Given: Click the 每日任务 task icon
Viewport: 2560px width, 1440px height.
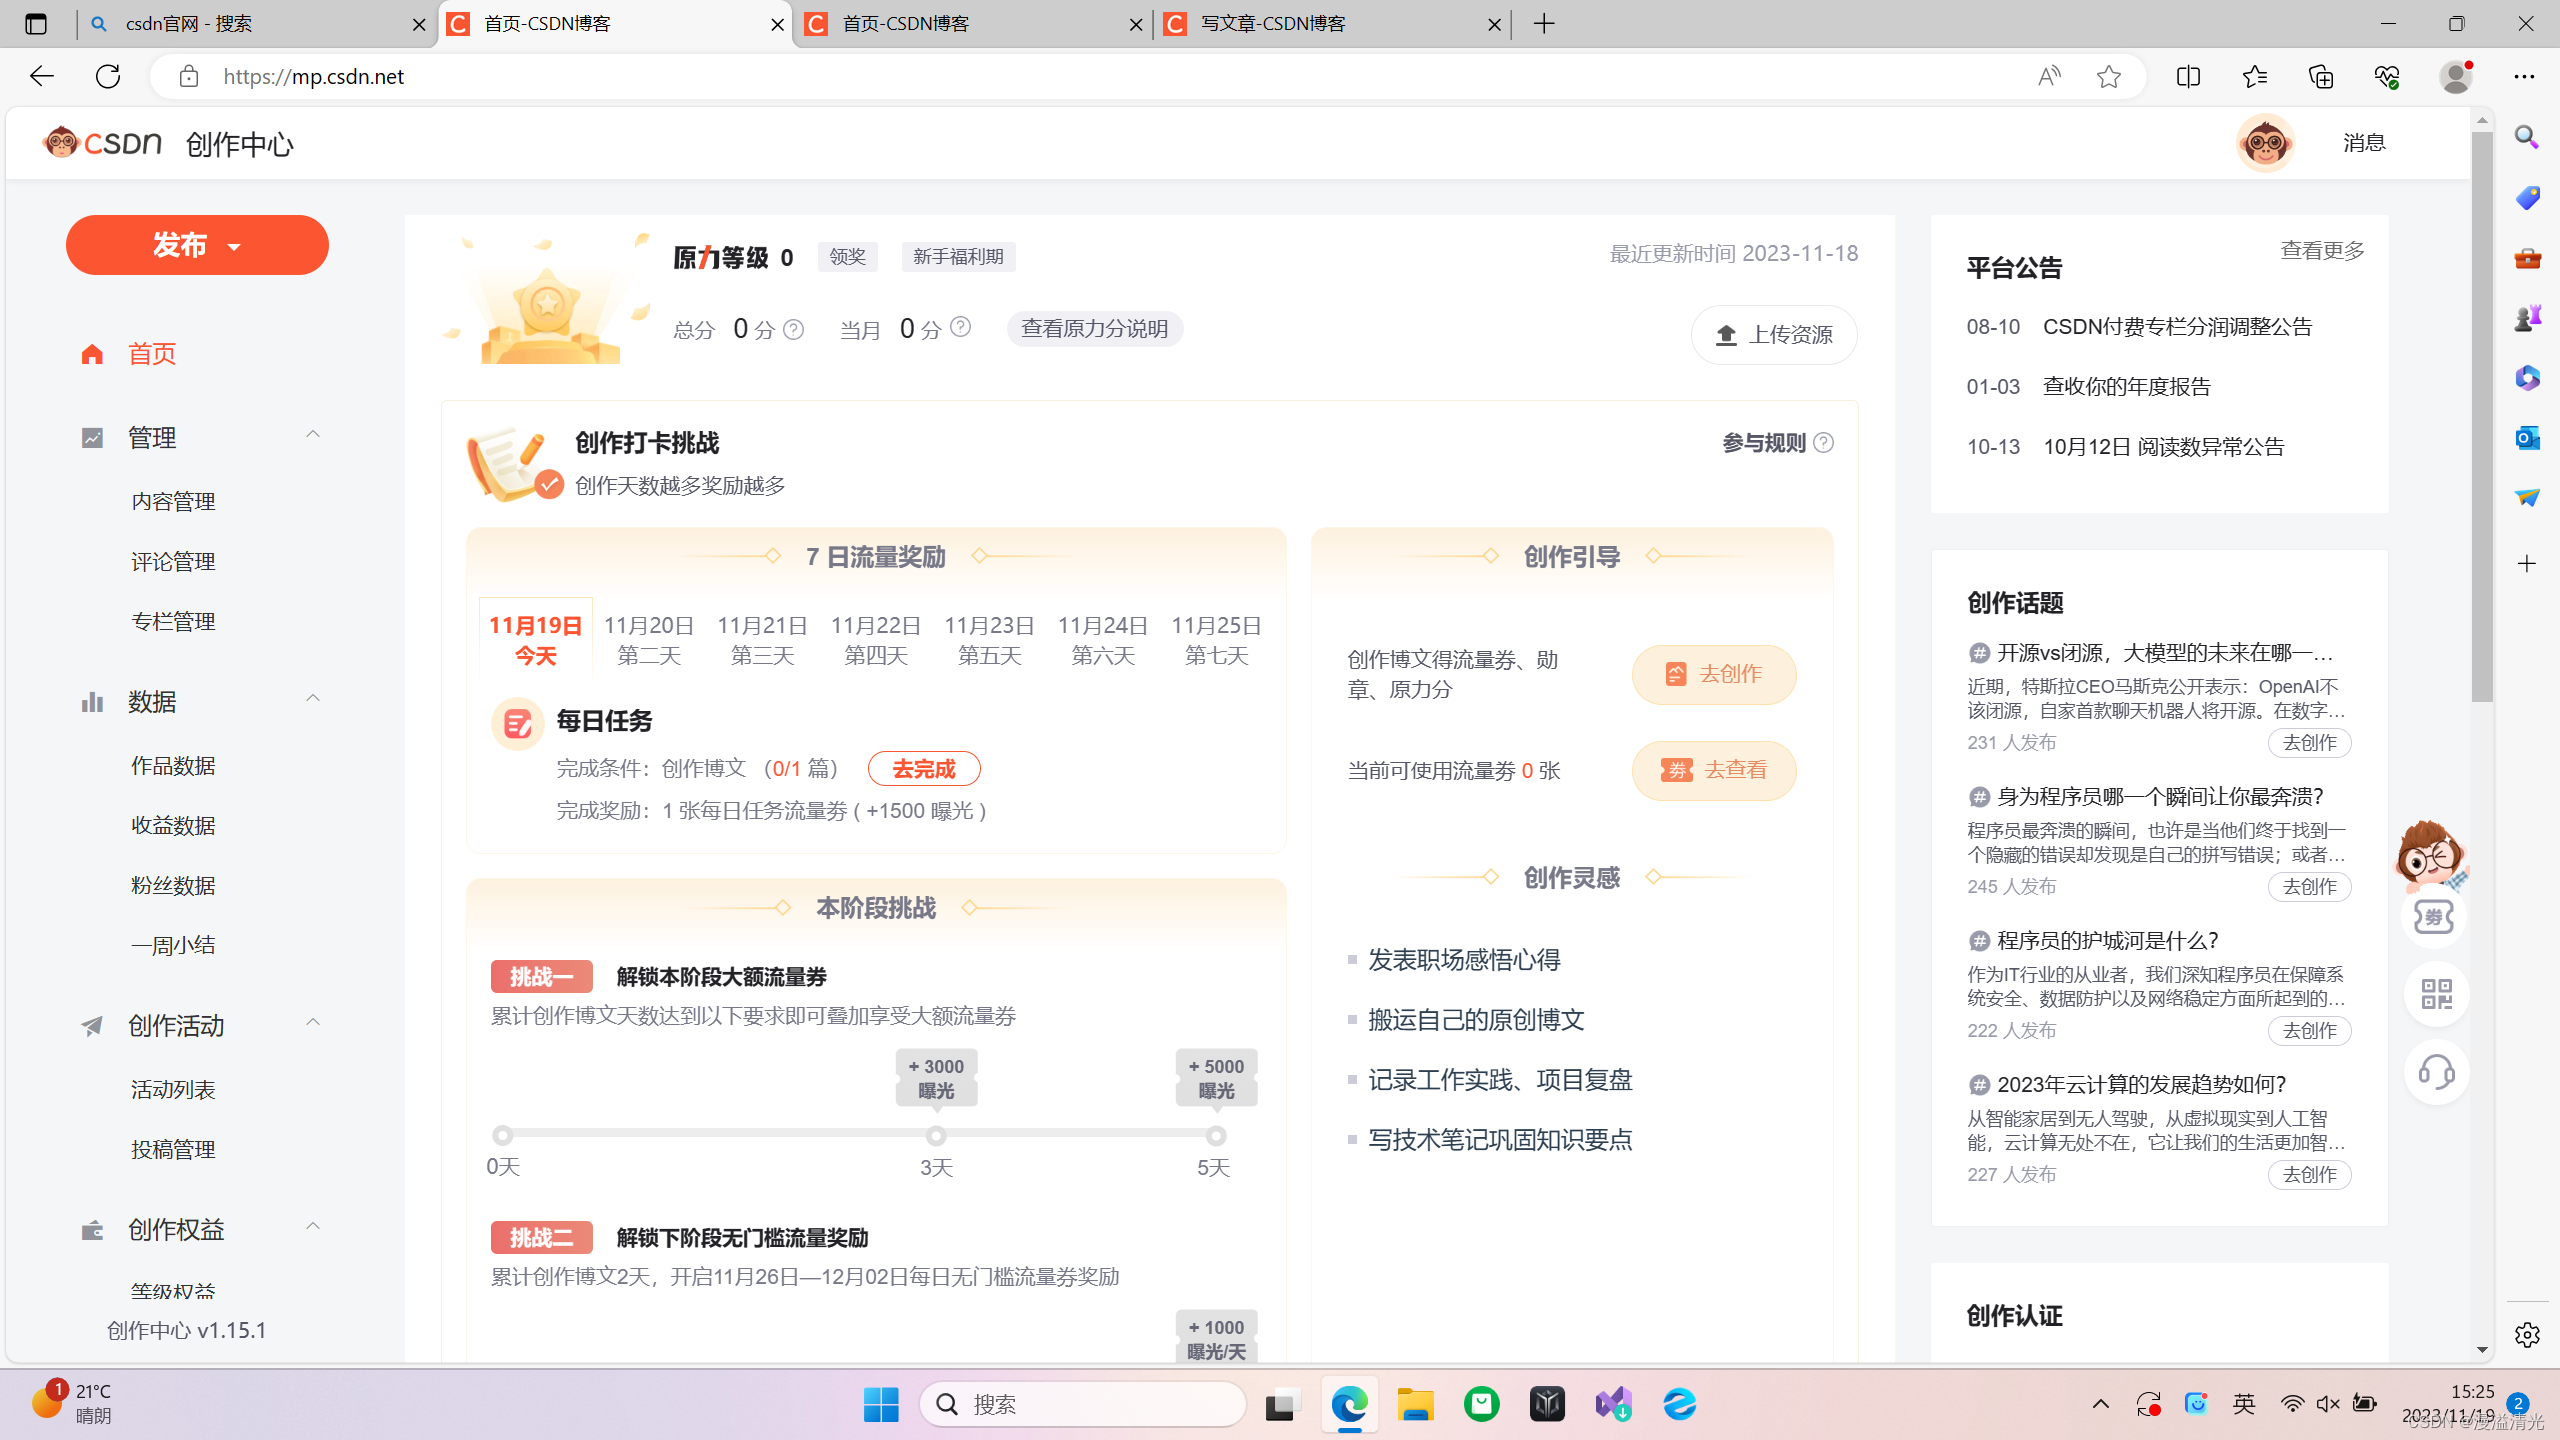Looking at the screenshot, I should click(x=517, y=723).
